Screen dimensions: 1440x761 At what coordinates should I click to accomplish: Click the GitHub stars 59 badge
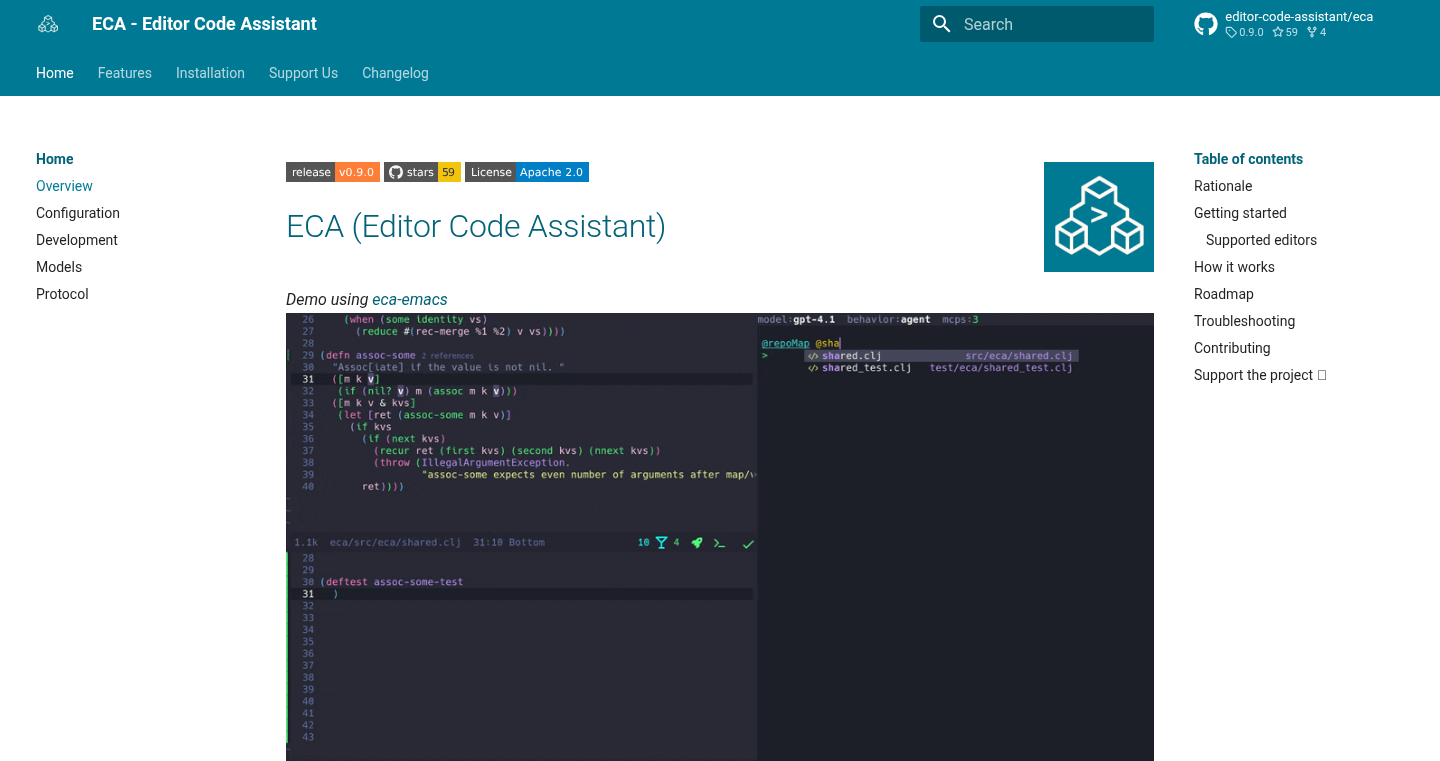(423, 172)
